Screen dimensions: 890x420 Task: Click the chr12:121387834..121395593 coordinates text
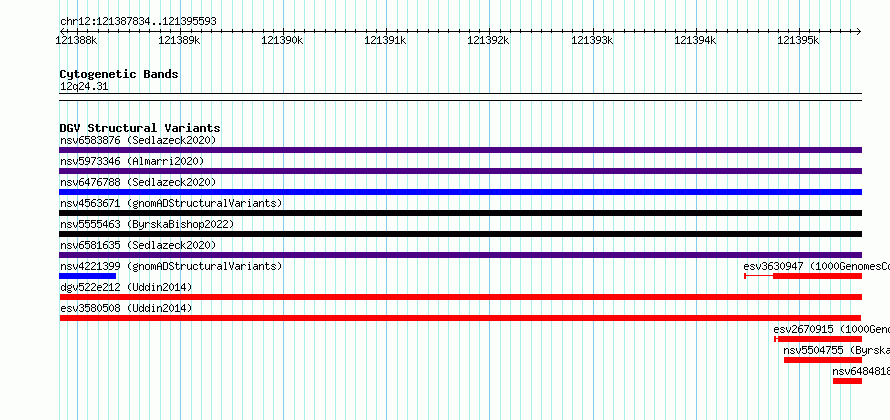[x=138, y=22]
